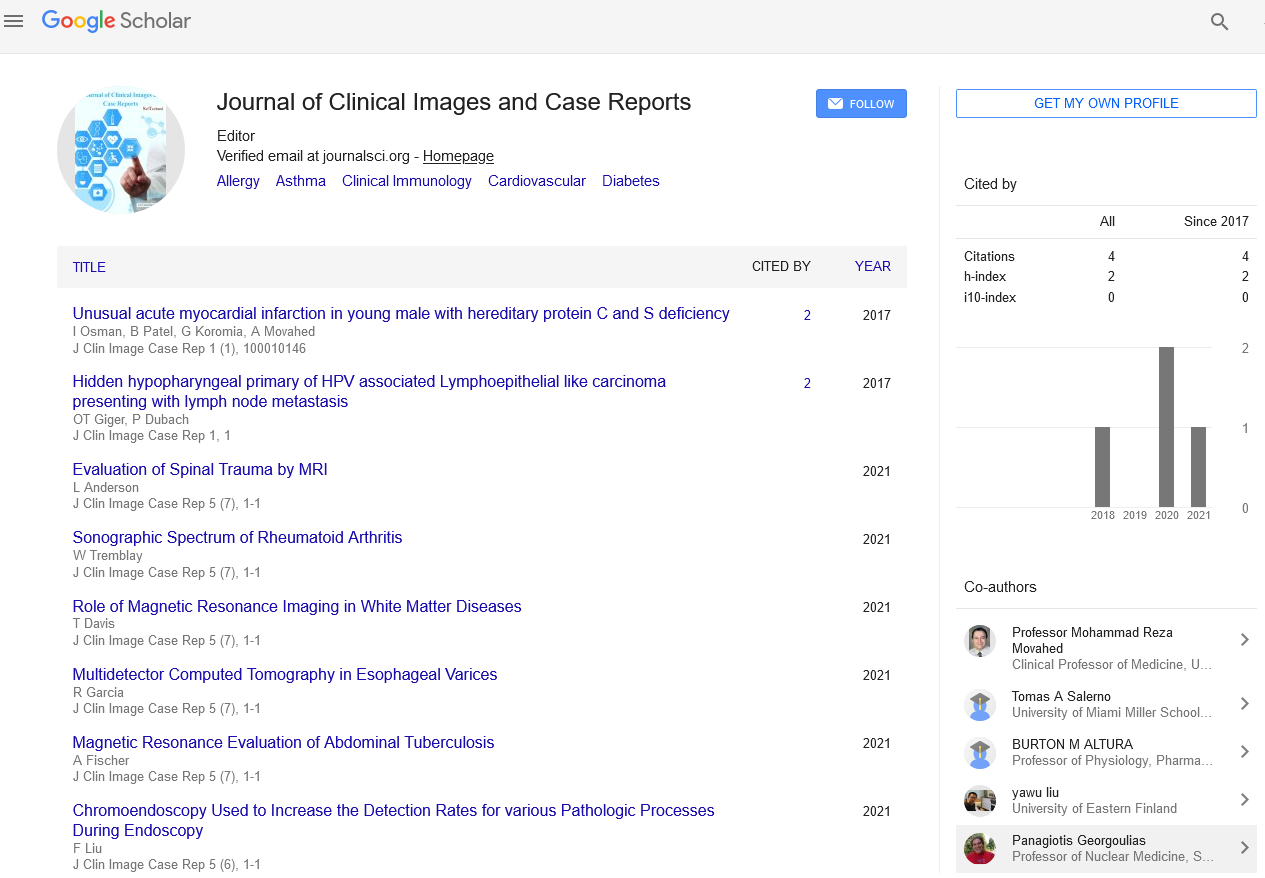Screen dimensions: 1265x878
Task: Open Magnetic Resonance Evaluation of Abdominal Tuberculosis
Action: coord(283,742)
